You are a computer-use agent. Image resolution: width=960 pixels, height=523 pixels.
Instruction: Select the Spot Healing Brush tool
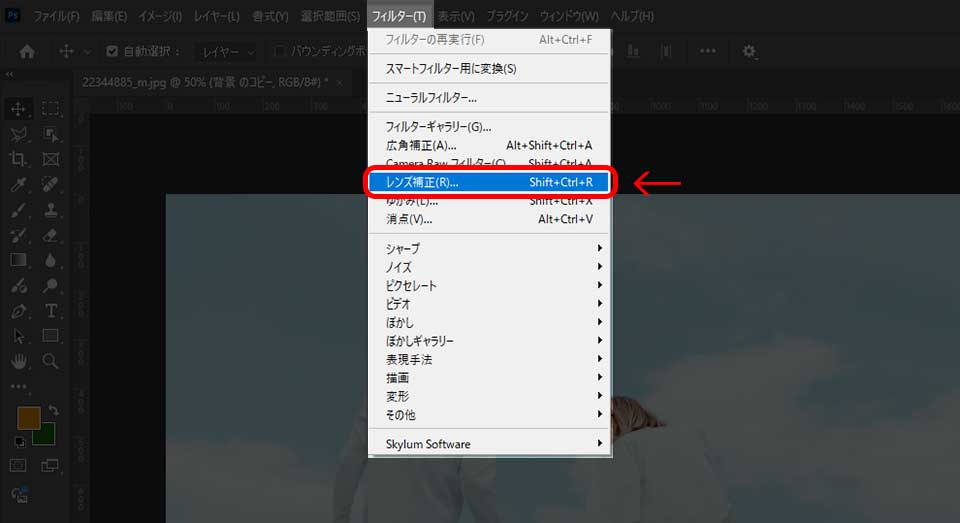pos(50,184)
